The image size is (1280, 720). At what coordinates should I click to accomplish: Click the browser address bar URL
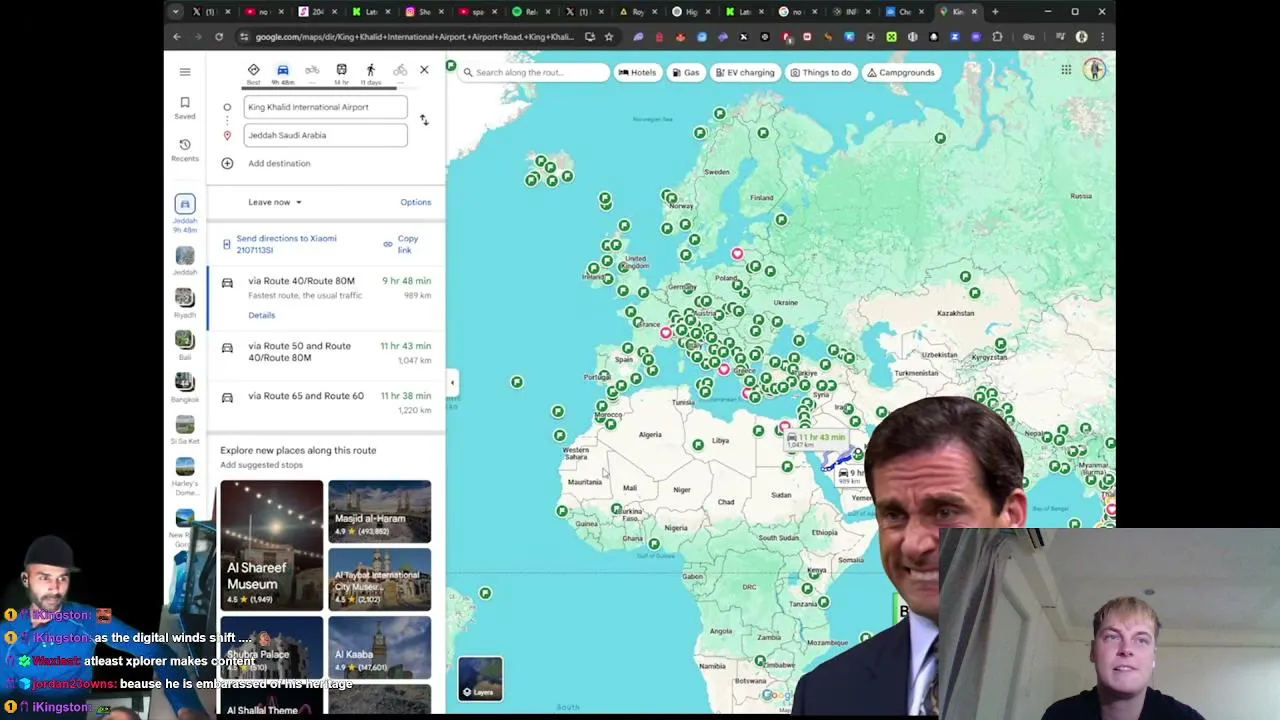pyautogui.click(x=414, y=37)
